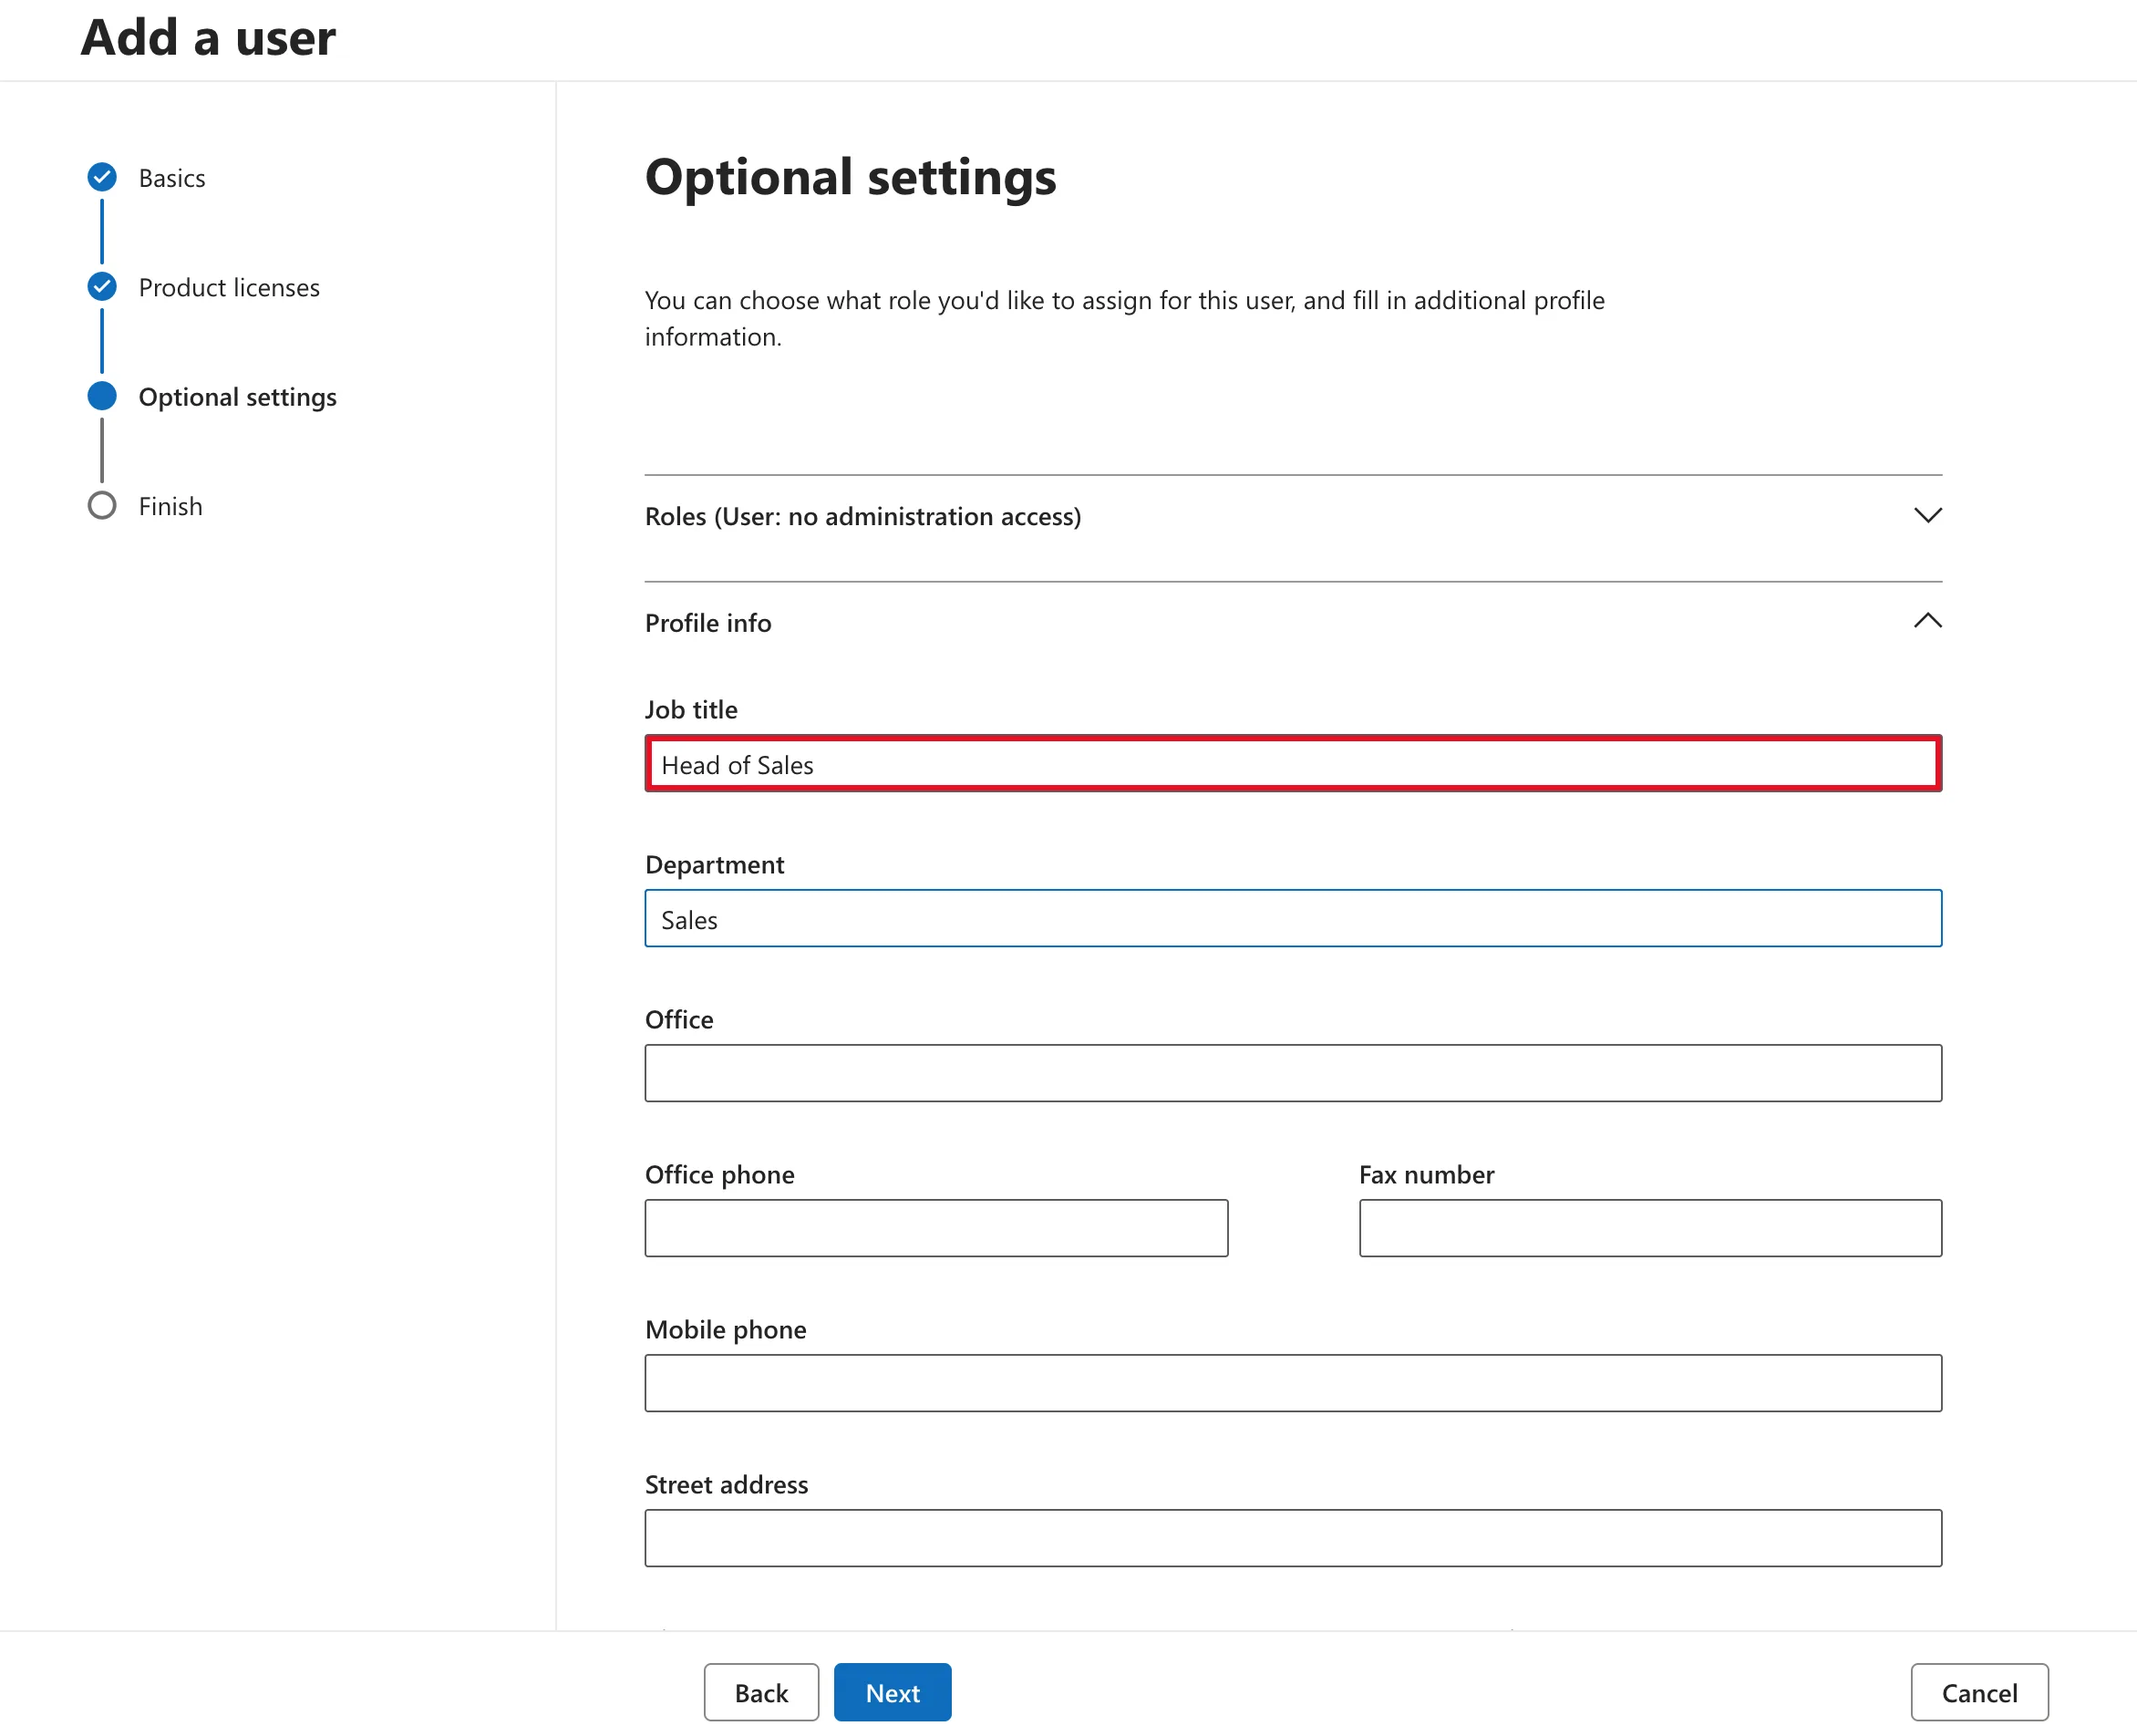
Task: Click the Optional settings step circle
Action: 102,396
